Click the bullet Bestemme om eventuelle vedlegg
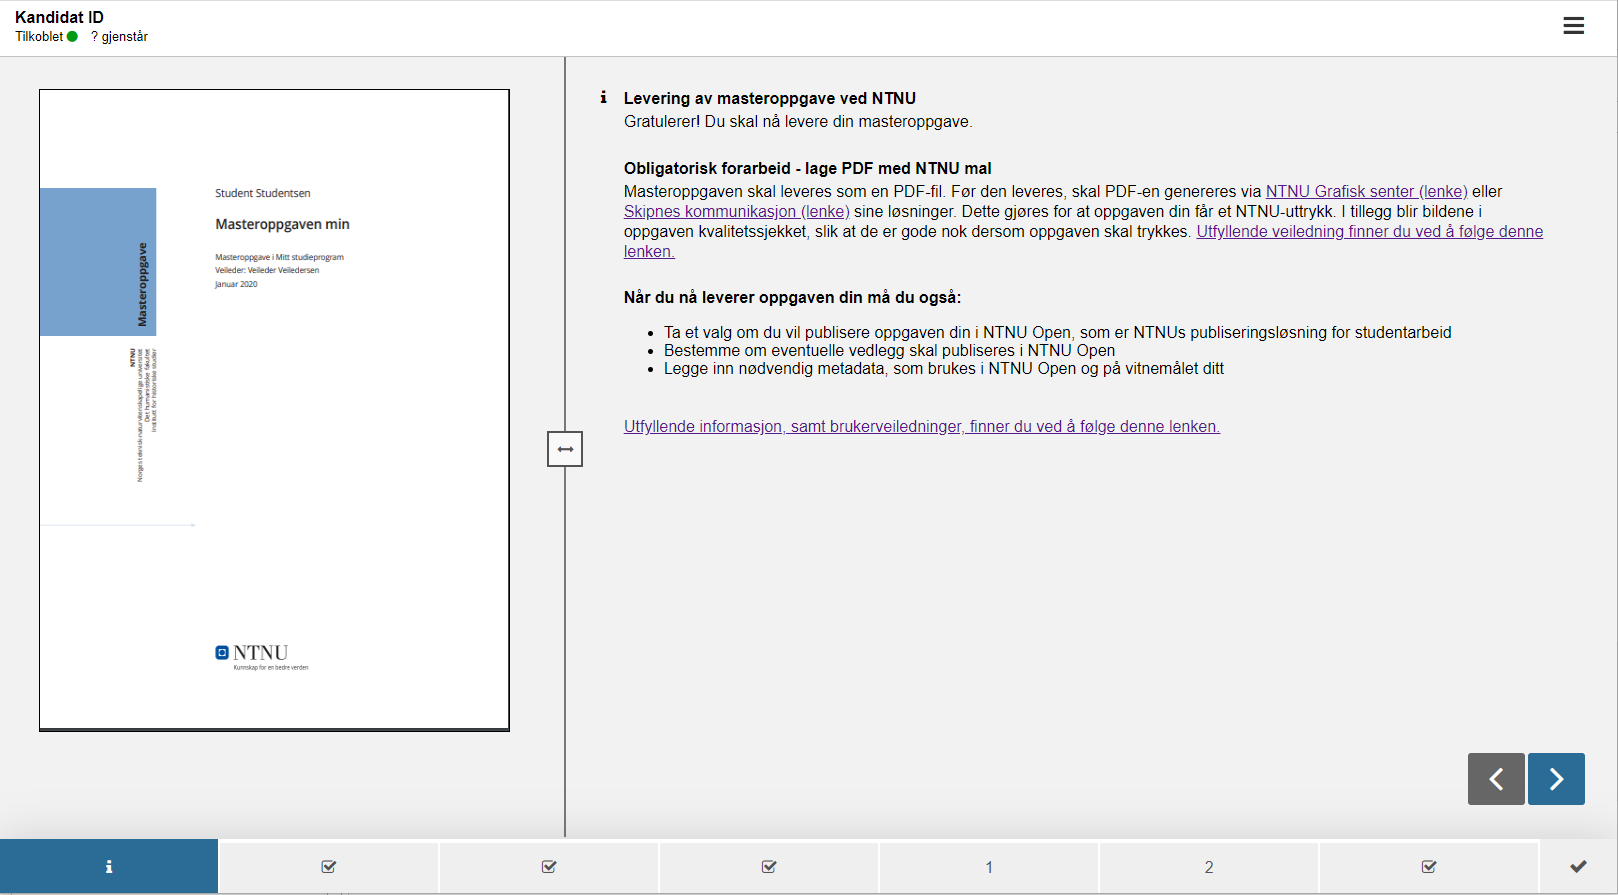The height and width of the screenshot is (895, 1618). (x=889, y=350)
